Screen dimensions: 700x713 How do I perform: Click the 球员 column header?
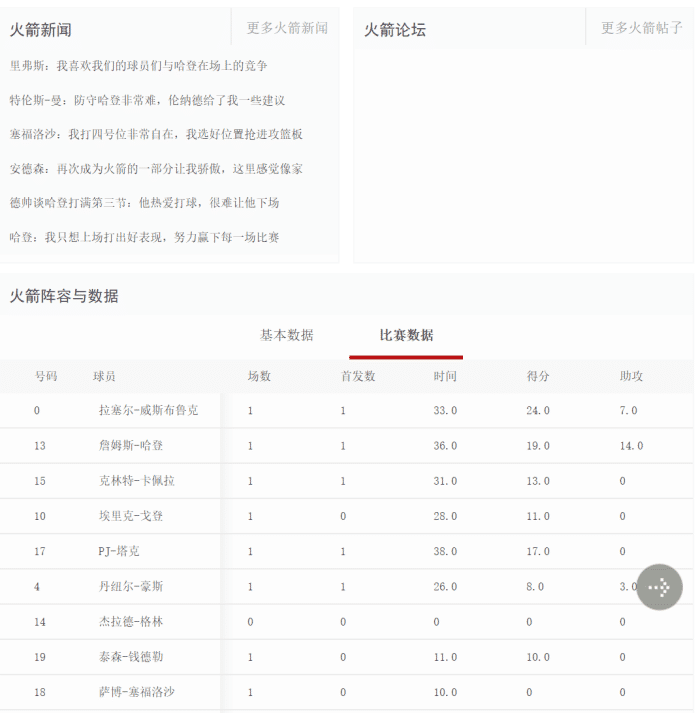click(x=104, y=376)
